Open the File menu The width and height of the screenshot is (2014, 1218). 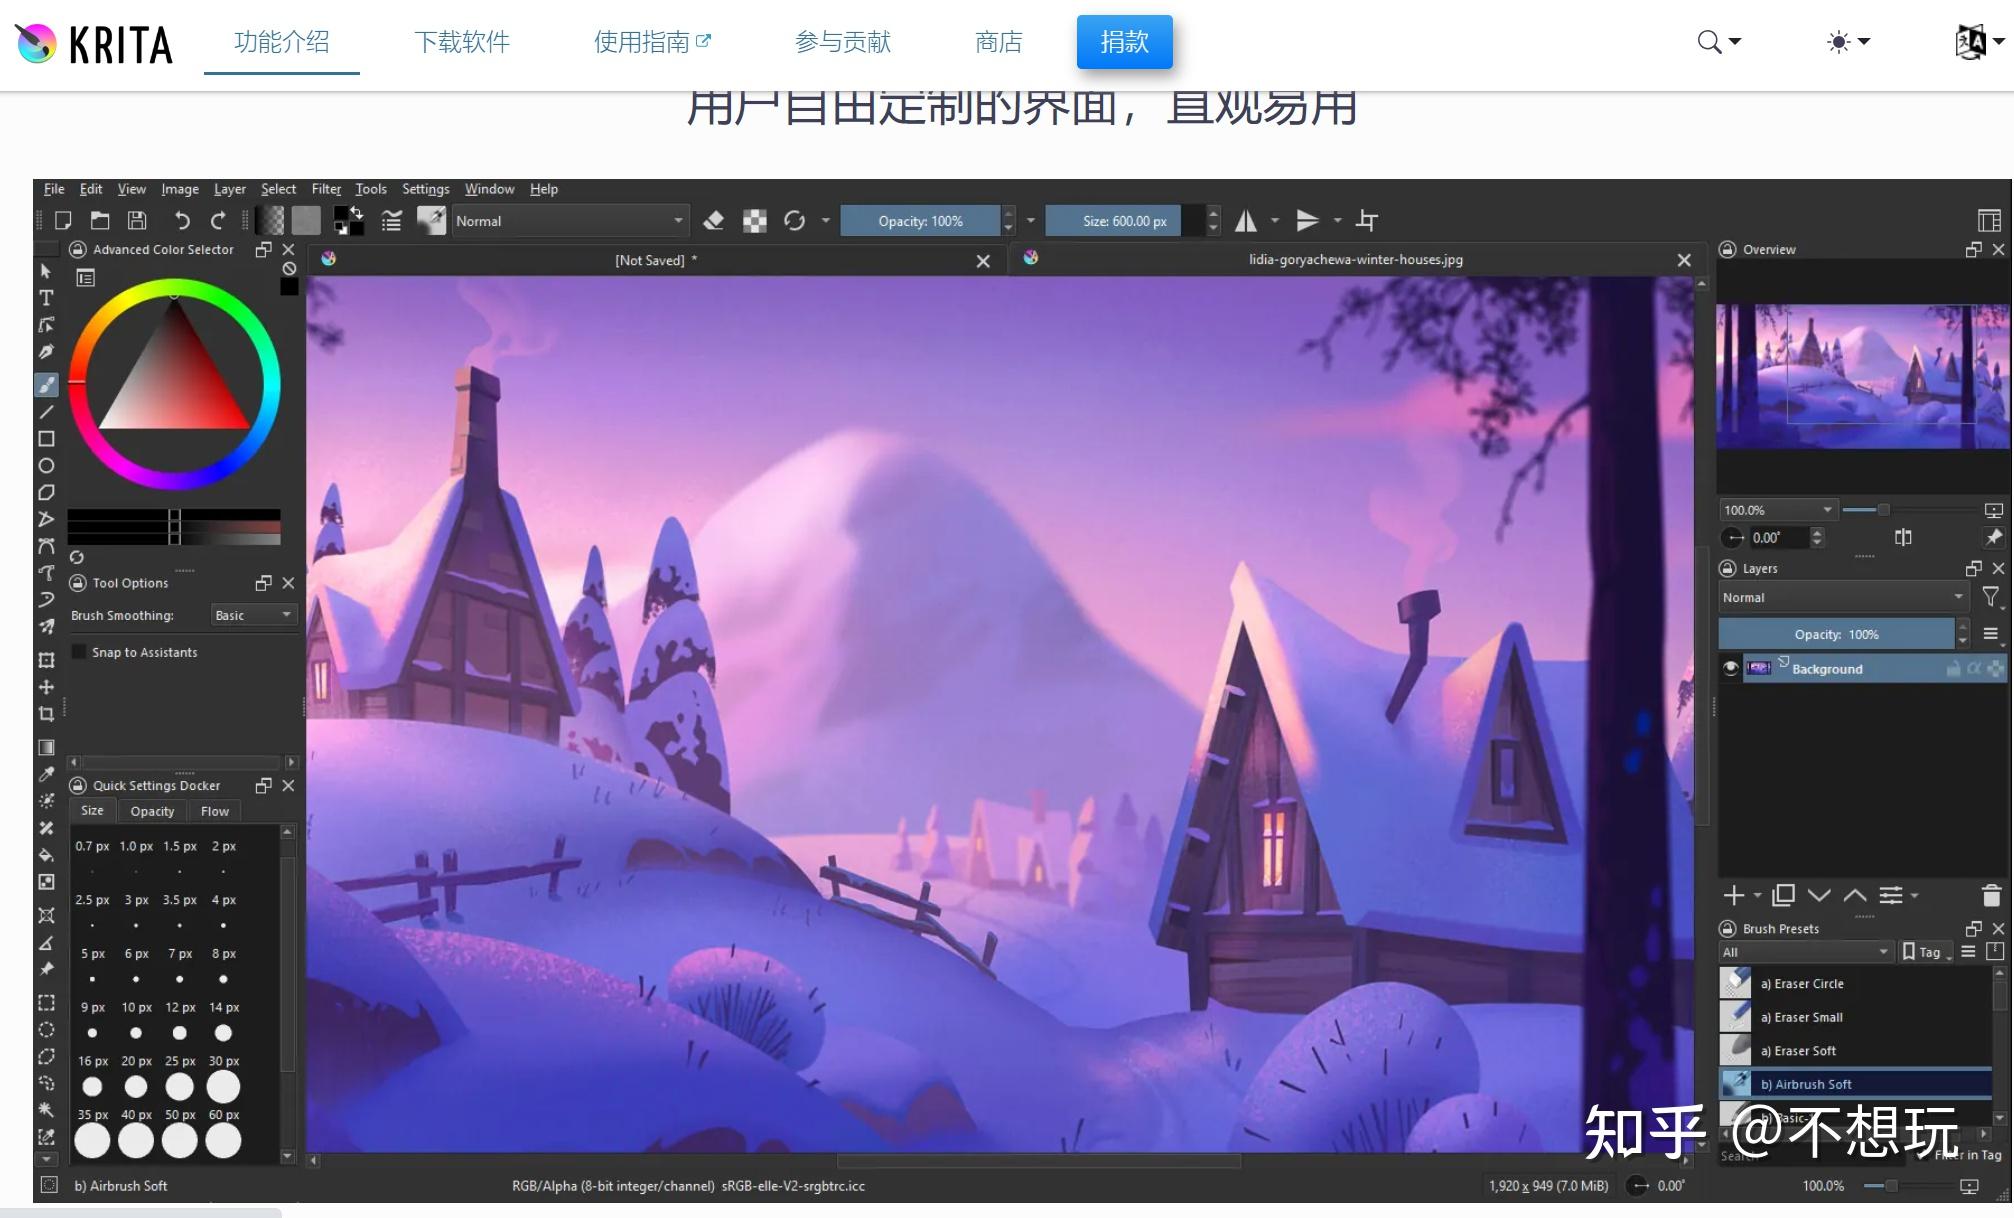click(x=54, y=189)
